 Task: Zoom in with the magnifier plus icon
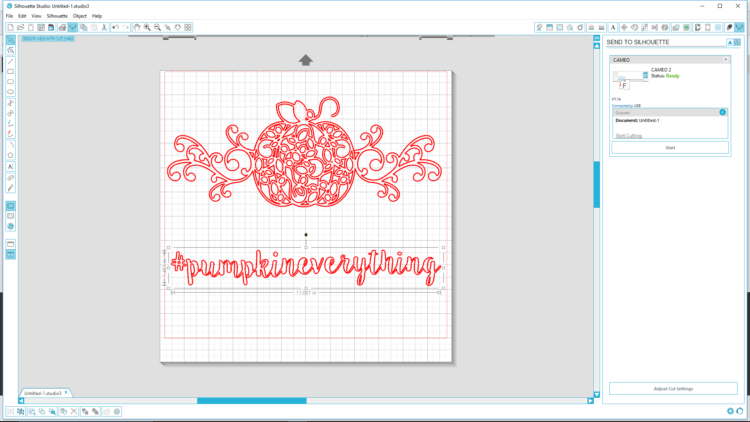(x=147, y=28)
